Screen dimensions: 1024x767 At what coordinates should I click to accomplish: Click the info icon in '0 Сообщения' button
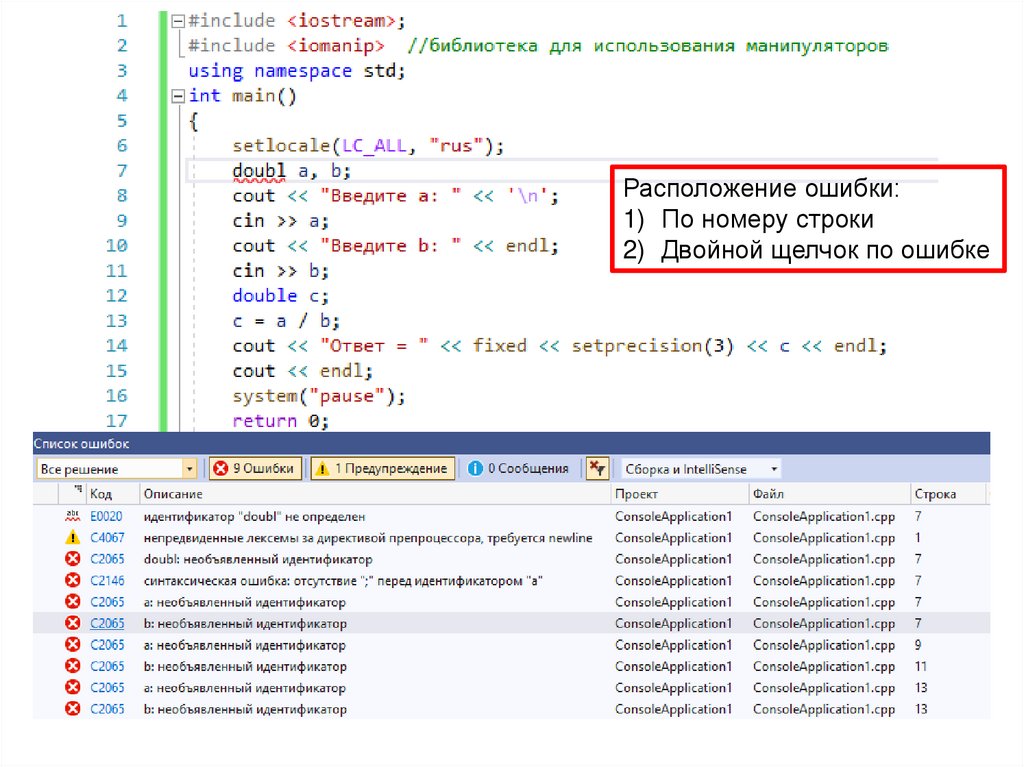[475, 468]
